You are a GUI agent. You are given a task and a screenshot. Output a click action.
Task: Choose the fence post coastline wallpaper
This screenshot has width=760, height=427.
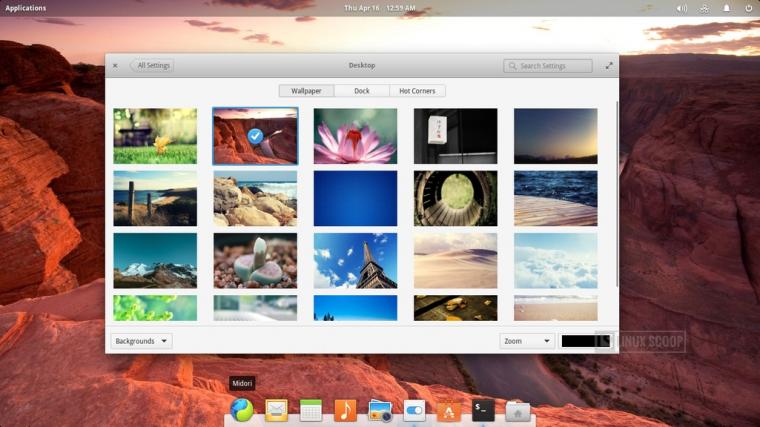click(x=155, y=198)
